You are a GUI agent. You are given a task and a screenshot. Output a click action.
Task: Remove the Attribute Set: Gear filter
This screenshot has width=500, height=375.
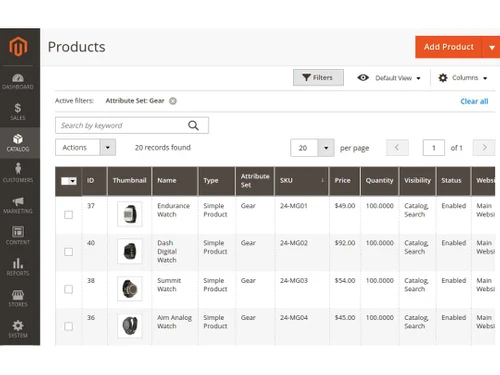pos(173,101)
